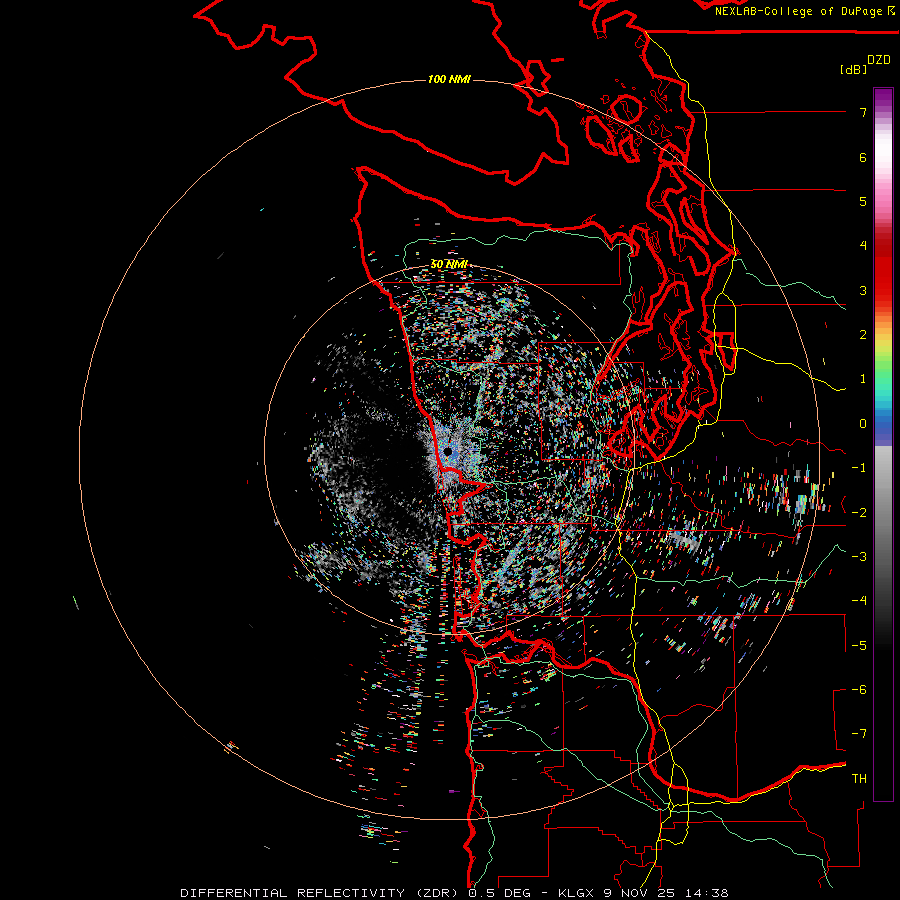Click the legend value -4
The image size is (900, 900).
(x=859, y=601)
